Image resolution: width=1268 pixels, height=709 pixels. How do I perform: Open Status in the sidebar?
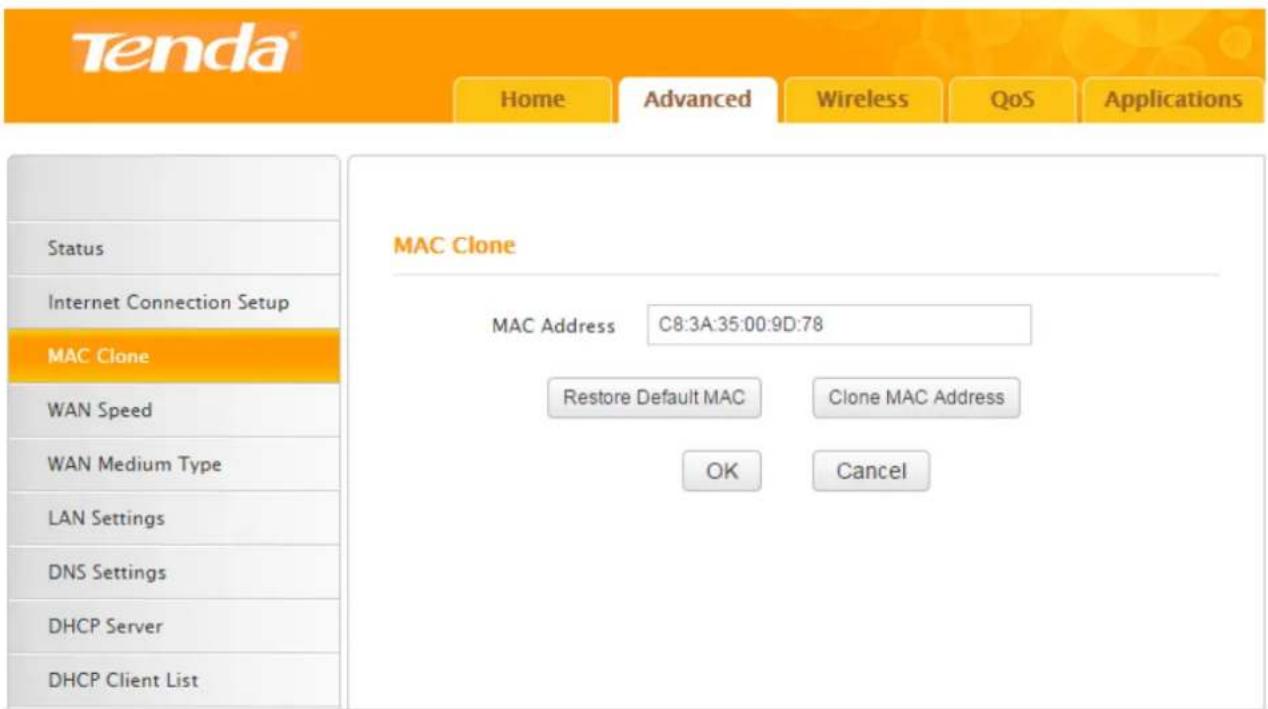pos(174,248)
